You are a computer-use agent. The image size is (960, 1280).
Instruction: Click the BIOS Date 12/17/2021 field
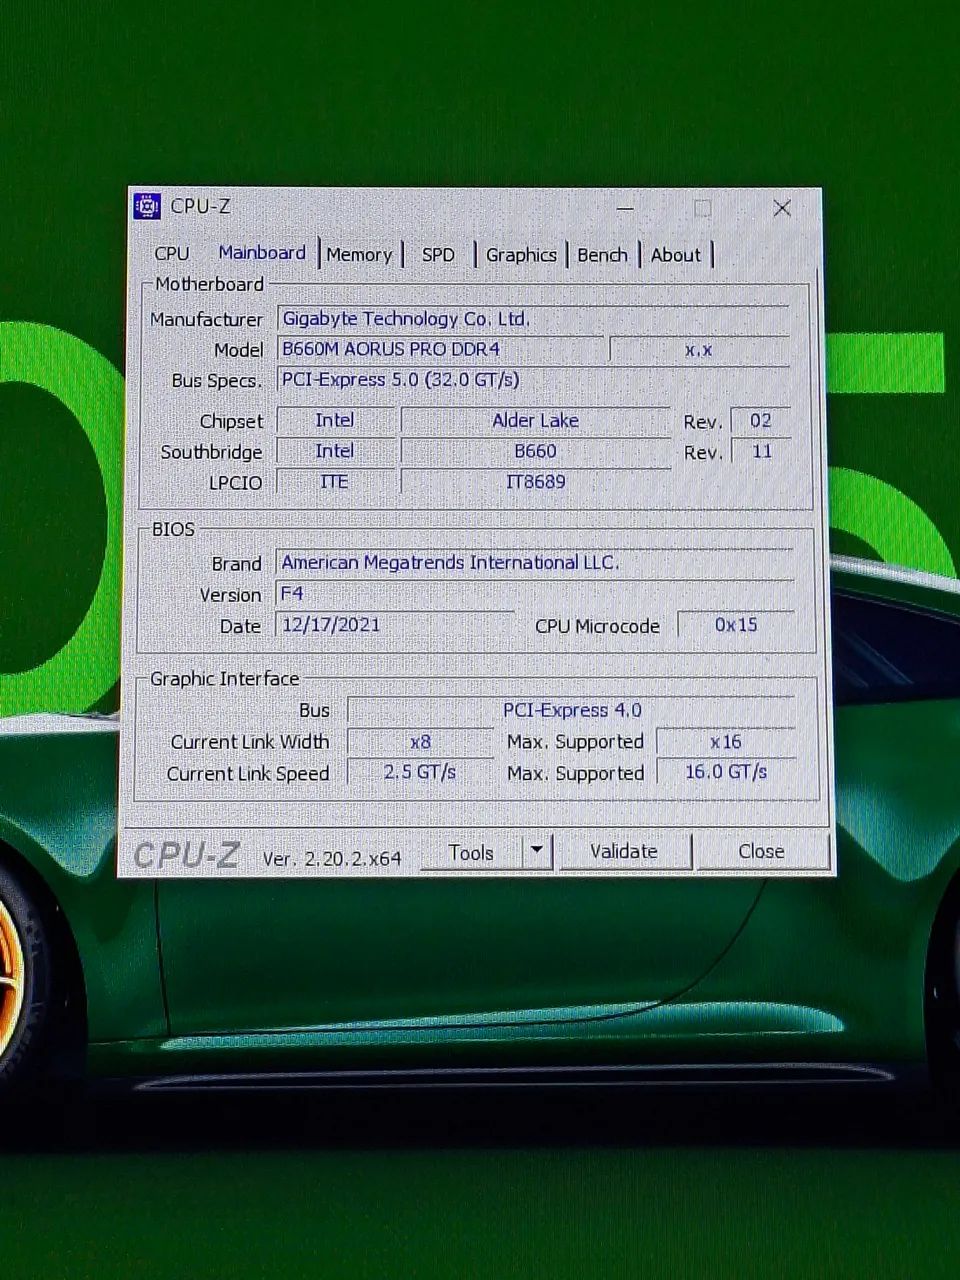coord(394,625)
